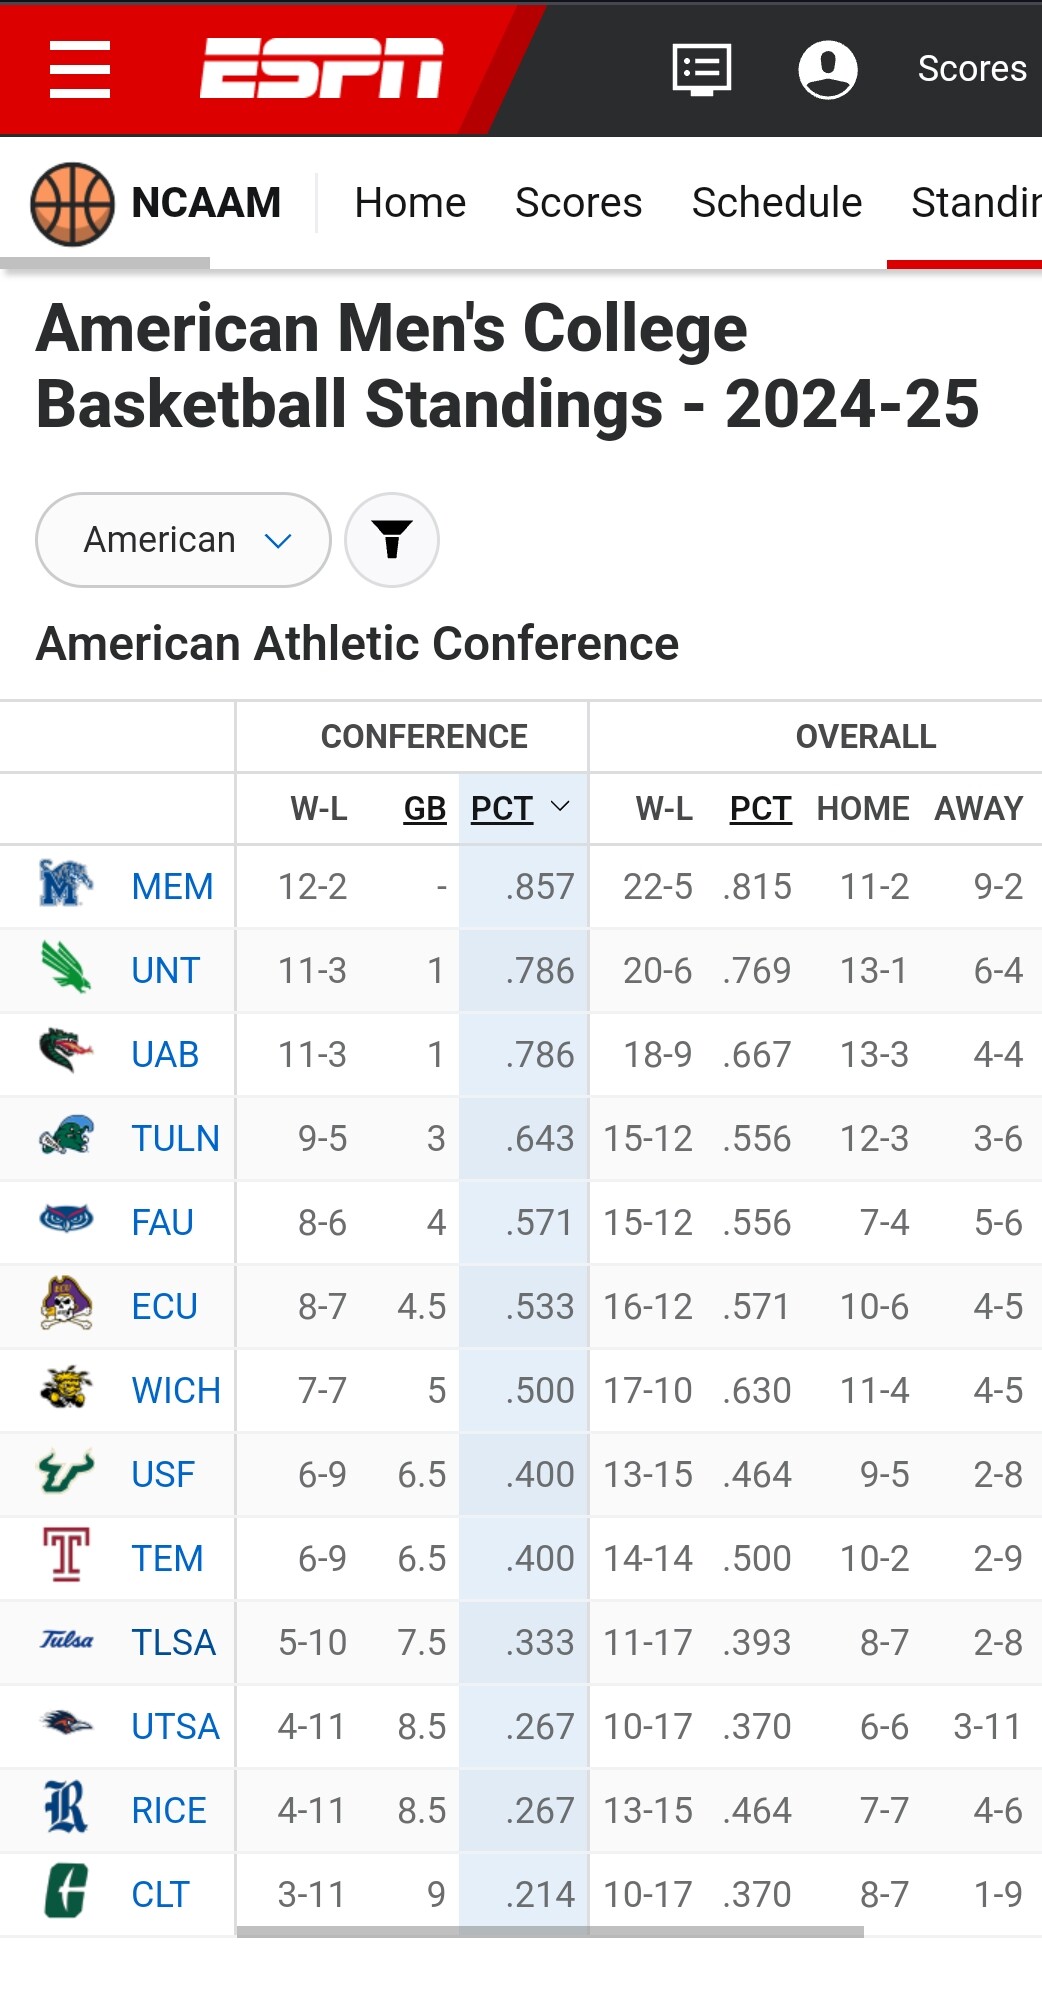Sort by conference PCT column arrow
This screenshot has width=1042, height=1993.
pos(561,807)
